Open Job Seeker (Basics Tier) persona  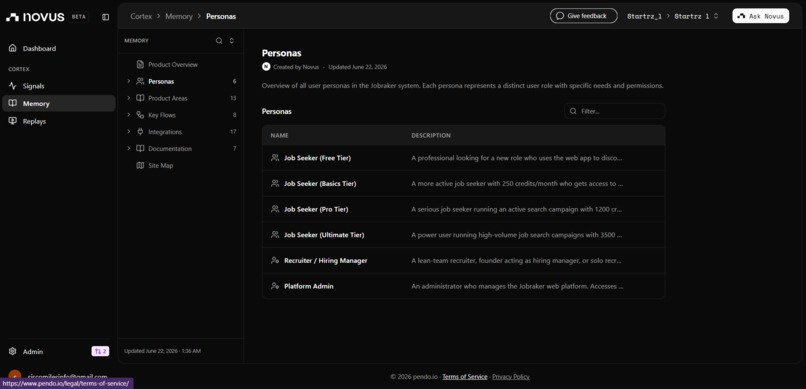pos(320,183)
